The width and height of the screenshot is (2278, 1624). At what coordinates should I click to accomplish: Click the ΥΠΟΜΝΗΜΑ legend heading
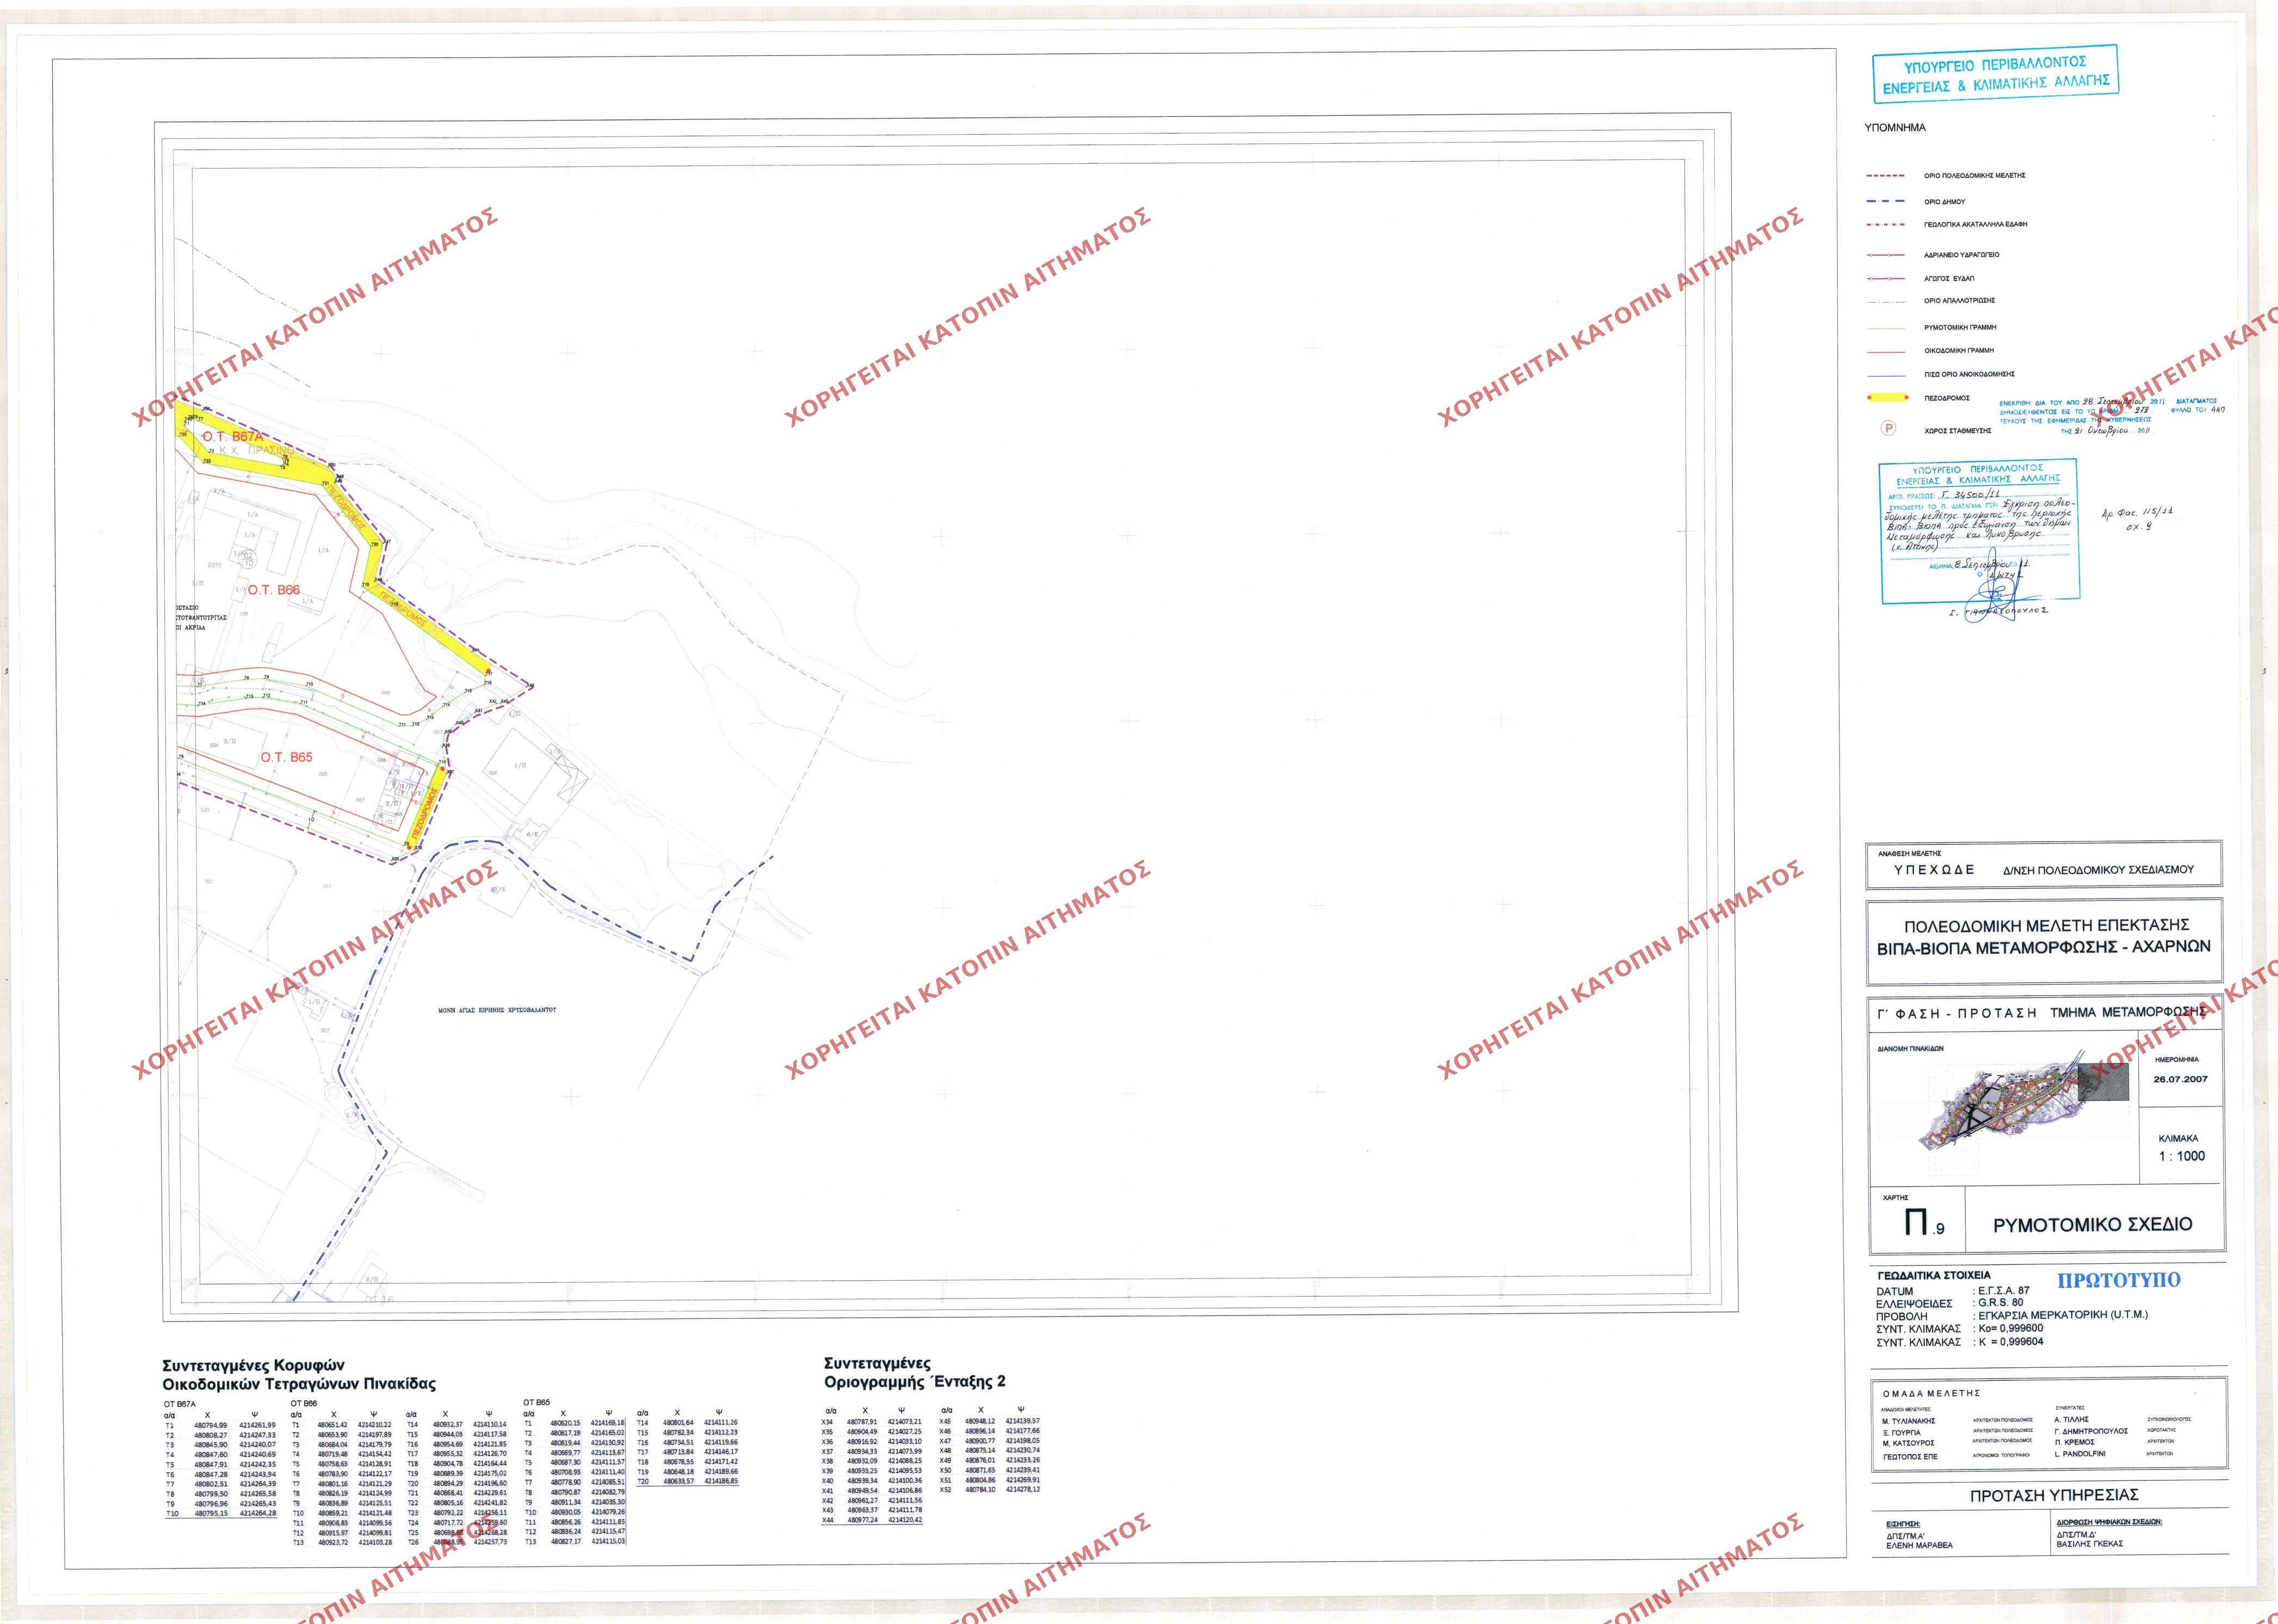(1895, 128)
